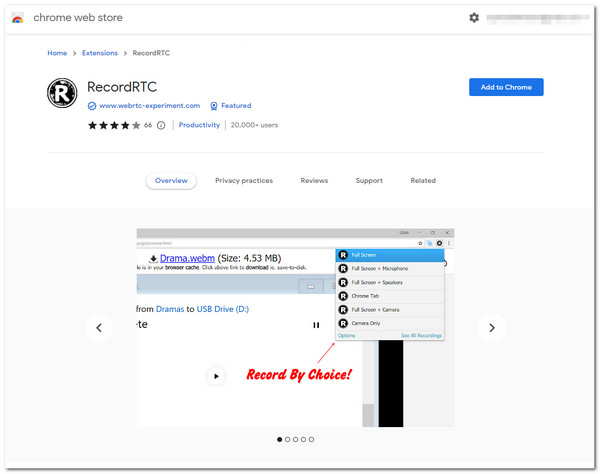Click Full Screen + Microphone in screenshot
600x474 pixels.
tap(390, 269)
